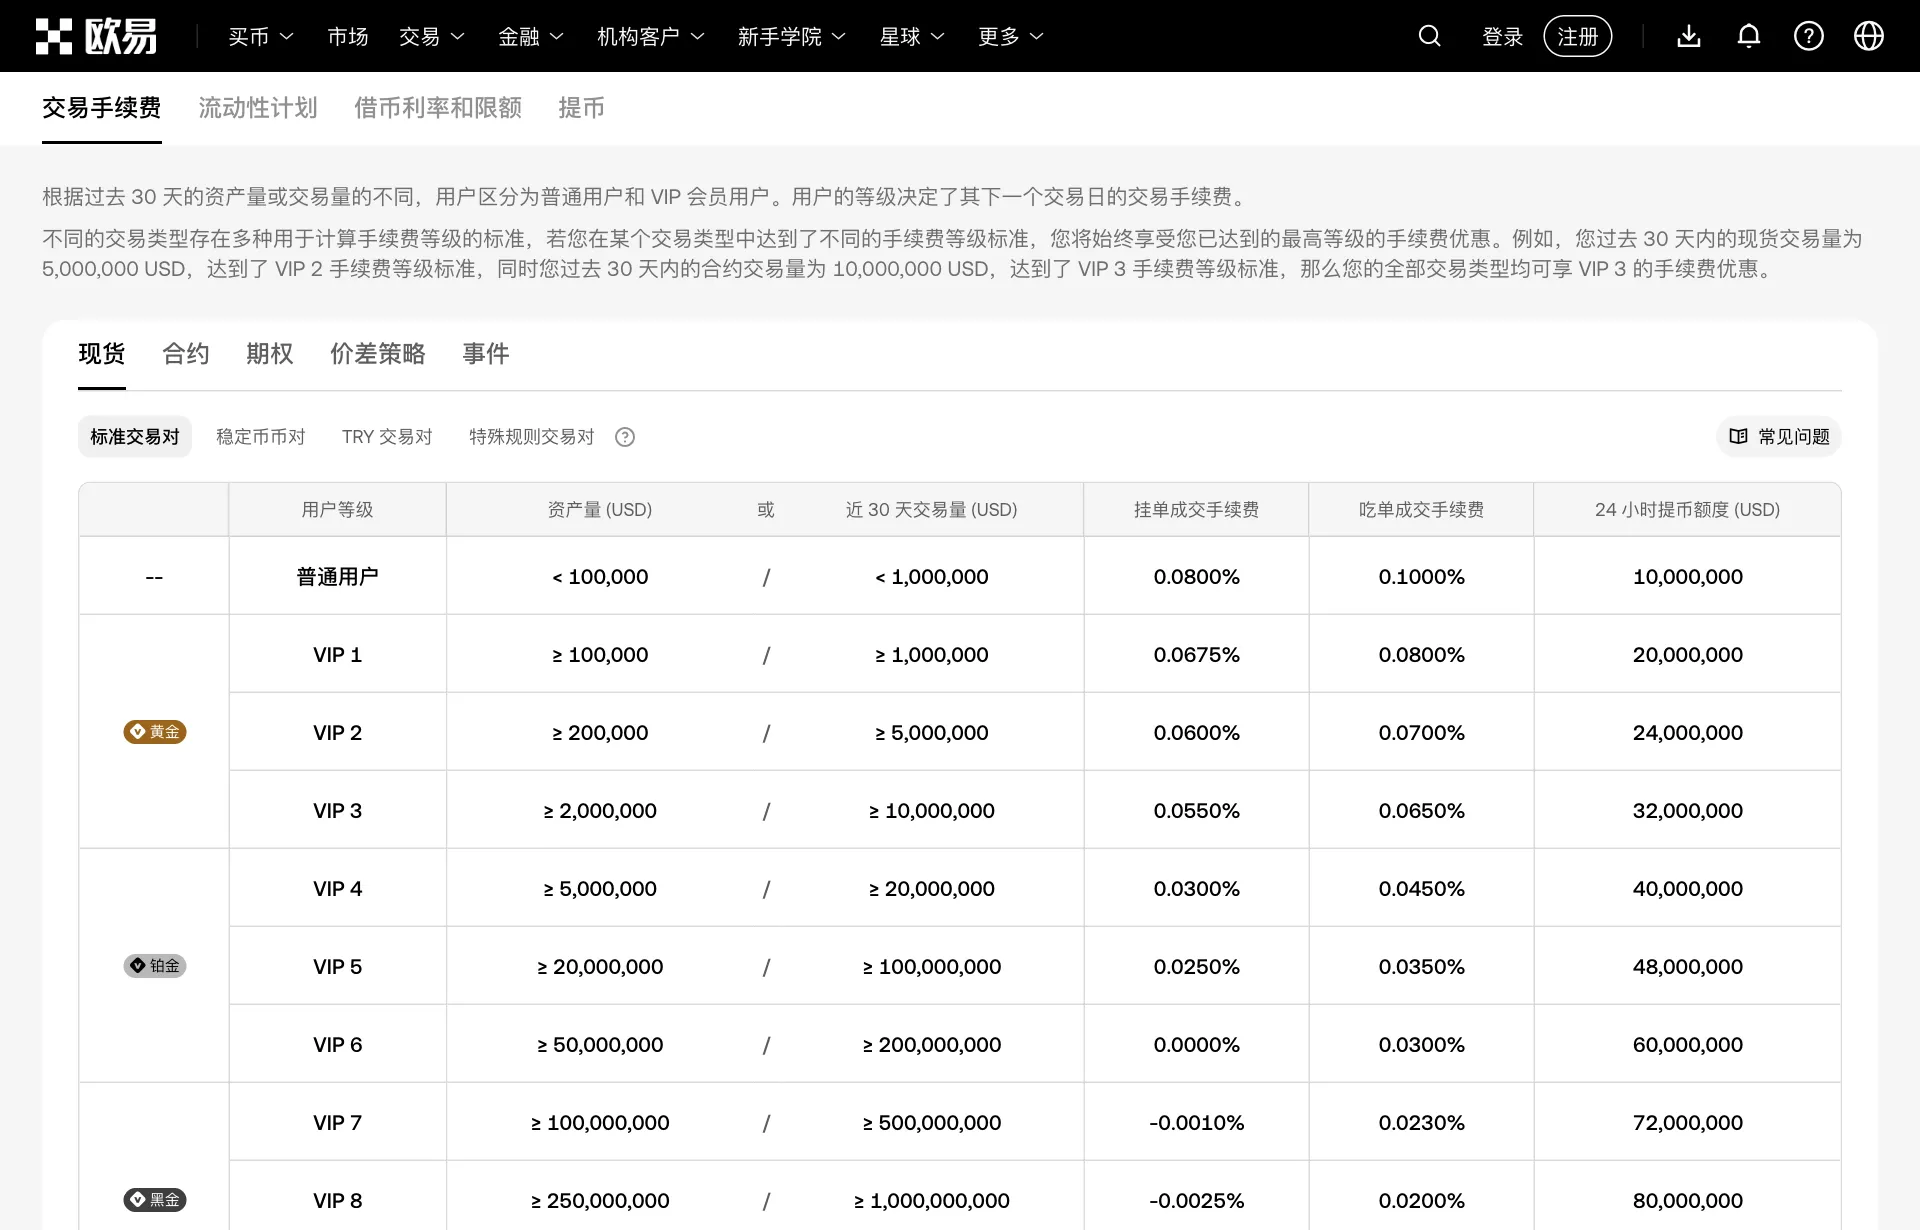
Task: Switch to the 期权 tab
Action: 270,354
